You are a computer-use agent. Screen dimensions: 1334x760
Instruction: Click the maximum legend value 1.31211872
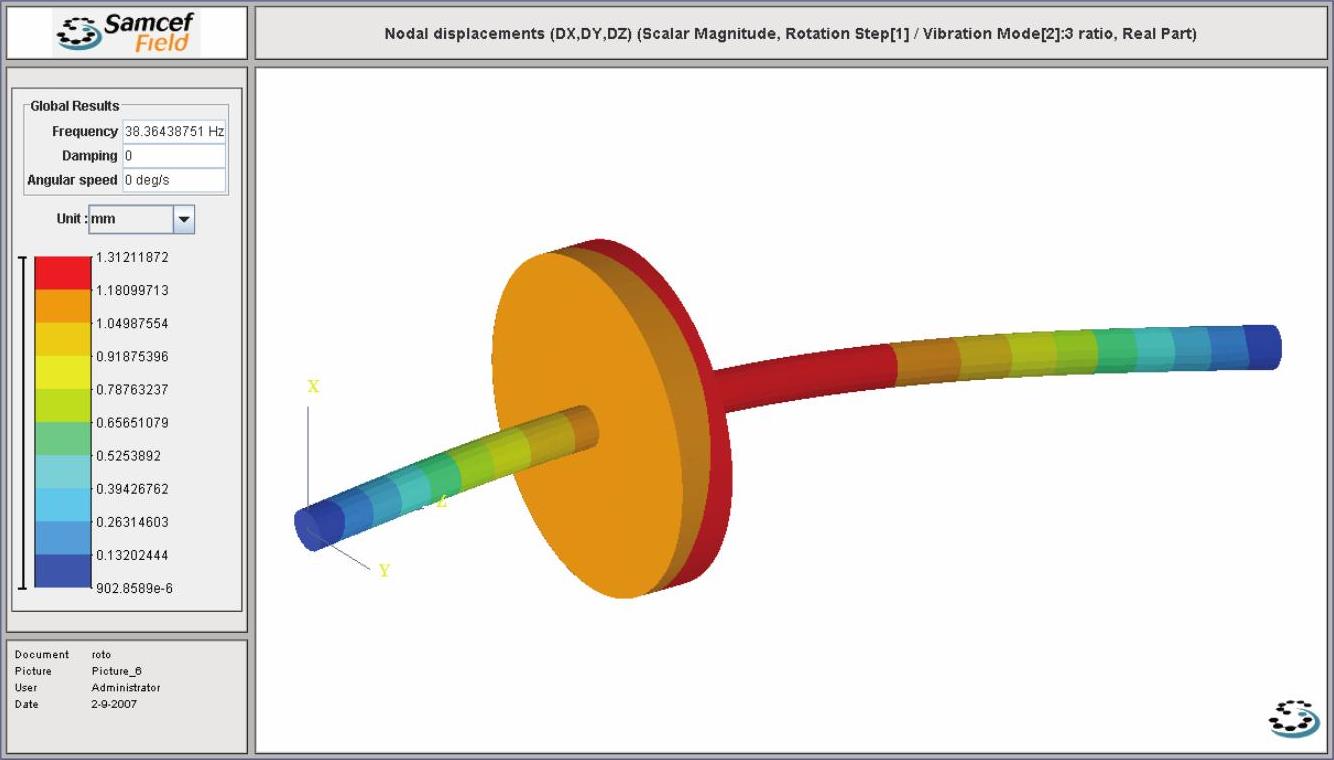point(132,257)
